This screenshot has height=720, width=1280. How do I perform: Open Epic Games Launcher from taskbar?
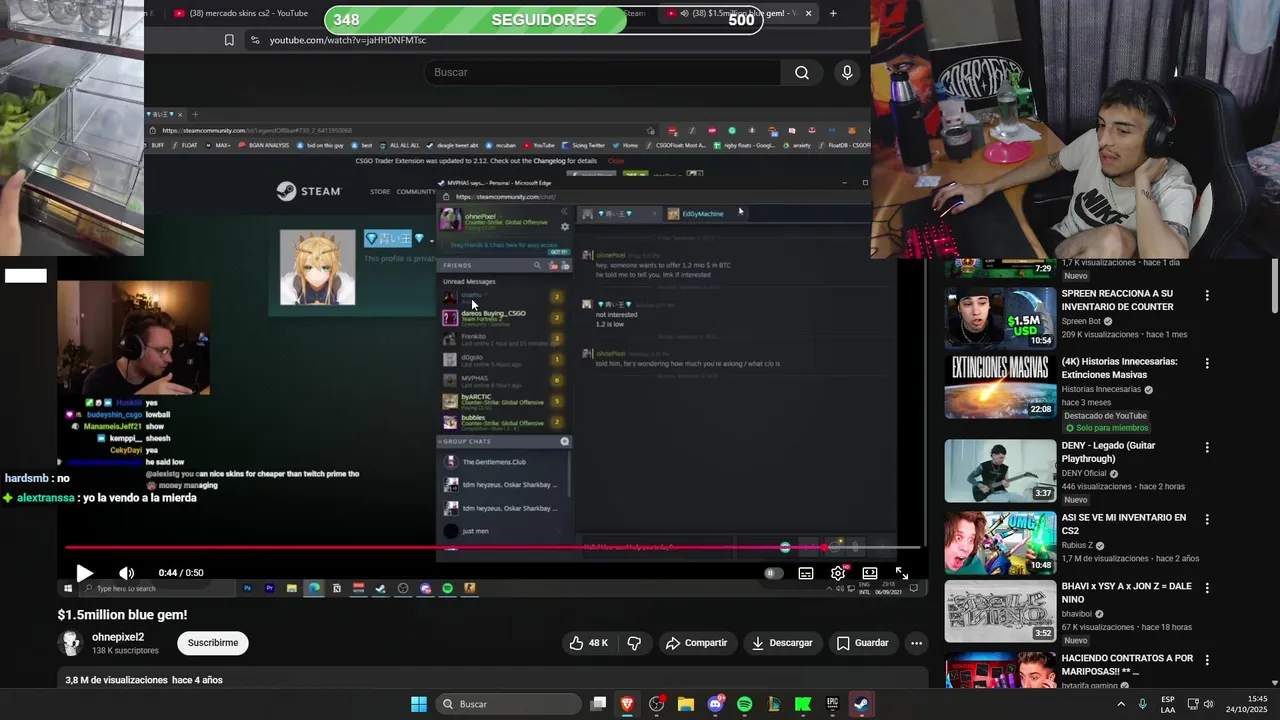[x=832, y=704]
